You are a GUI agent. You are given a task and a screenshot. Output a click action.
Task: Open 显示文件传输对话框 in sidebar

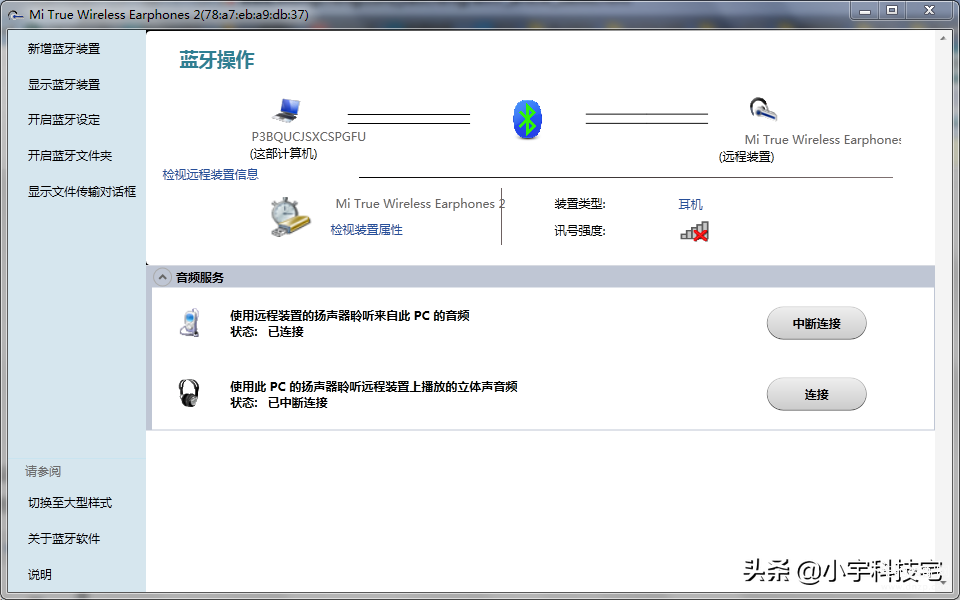(x=82, y=192)
